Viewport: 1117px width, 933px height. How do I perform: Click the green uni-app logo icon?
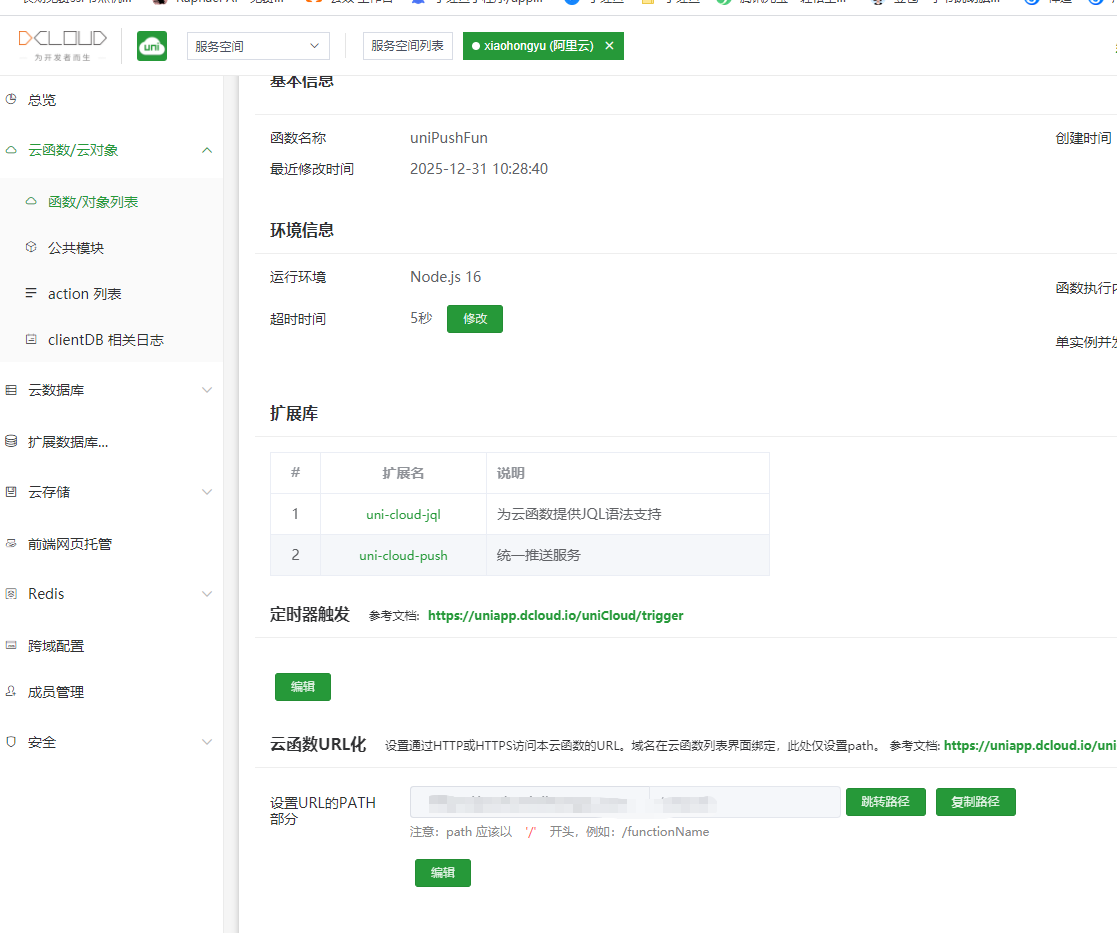(151, 46)
